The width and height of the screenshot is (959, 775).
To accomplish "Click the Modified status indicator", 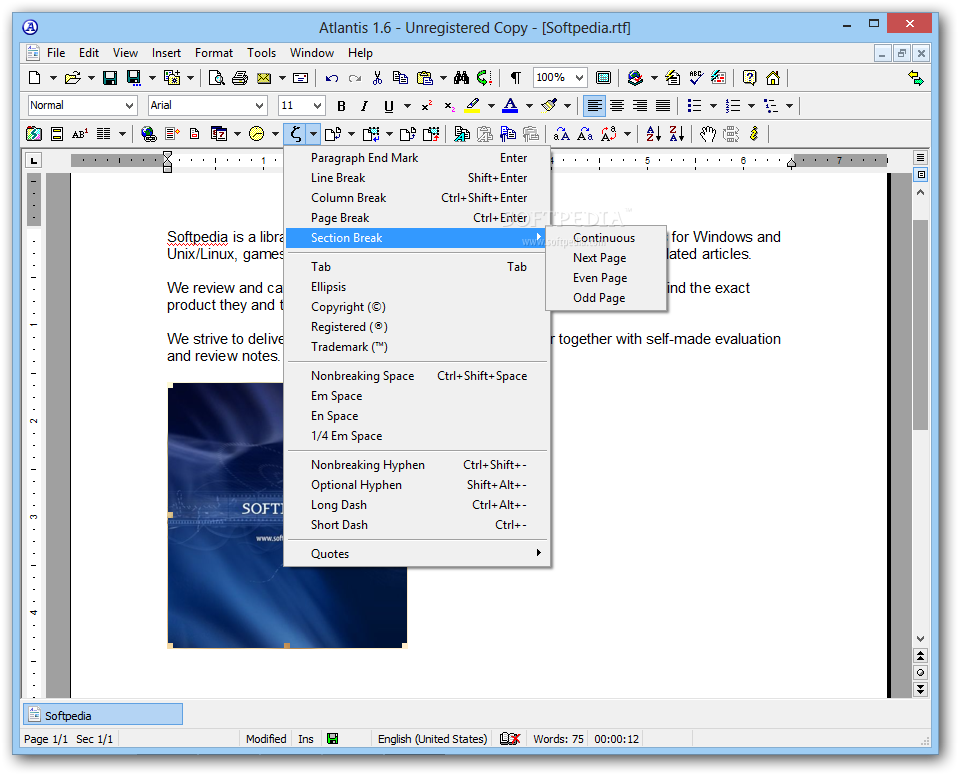I will click(266, 739).
